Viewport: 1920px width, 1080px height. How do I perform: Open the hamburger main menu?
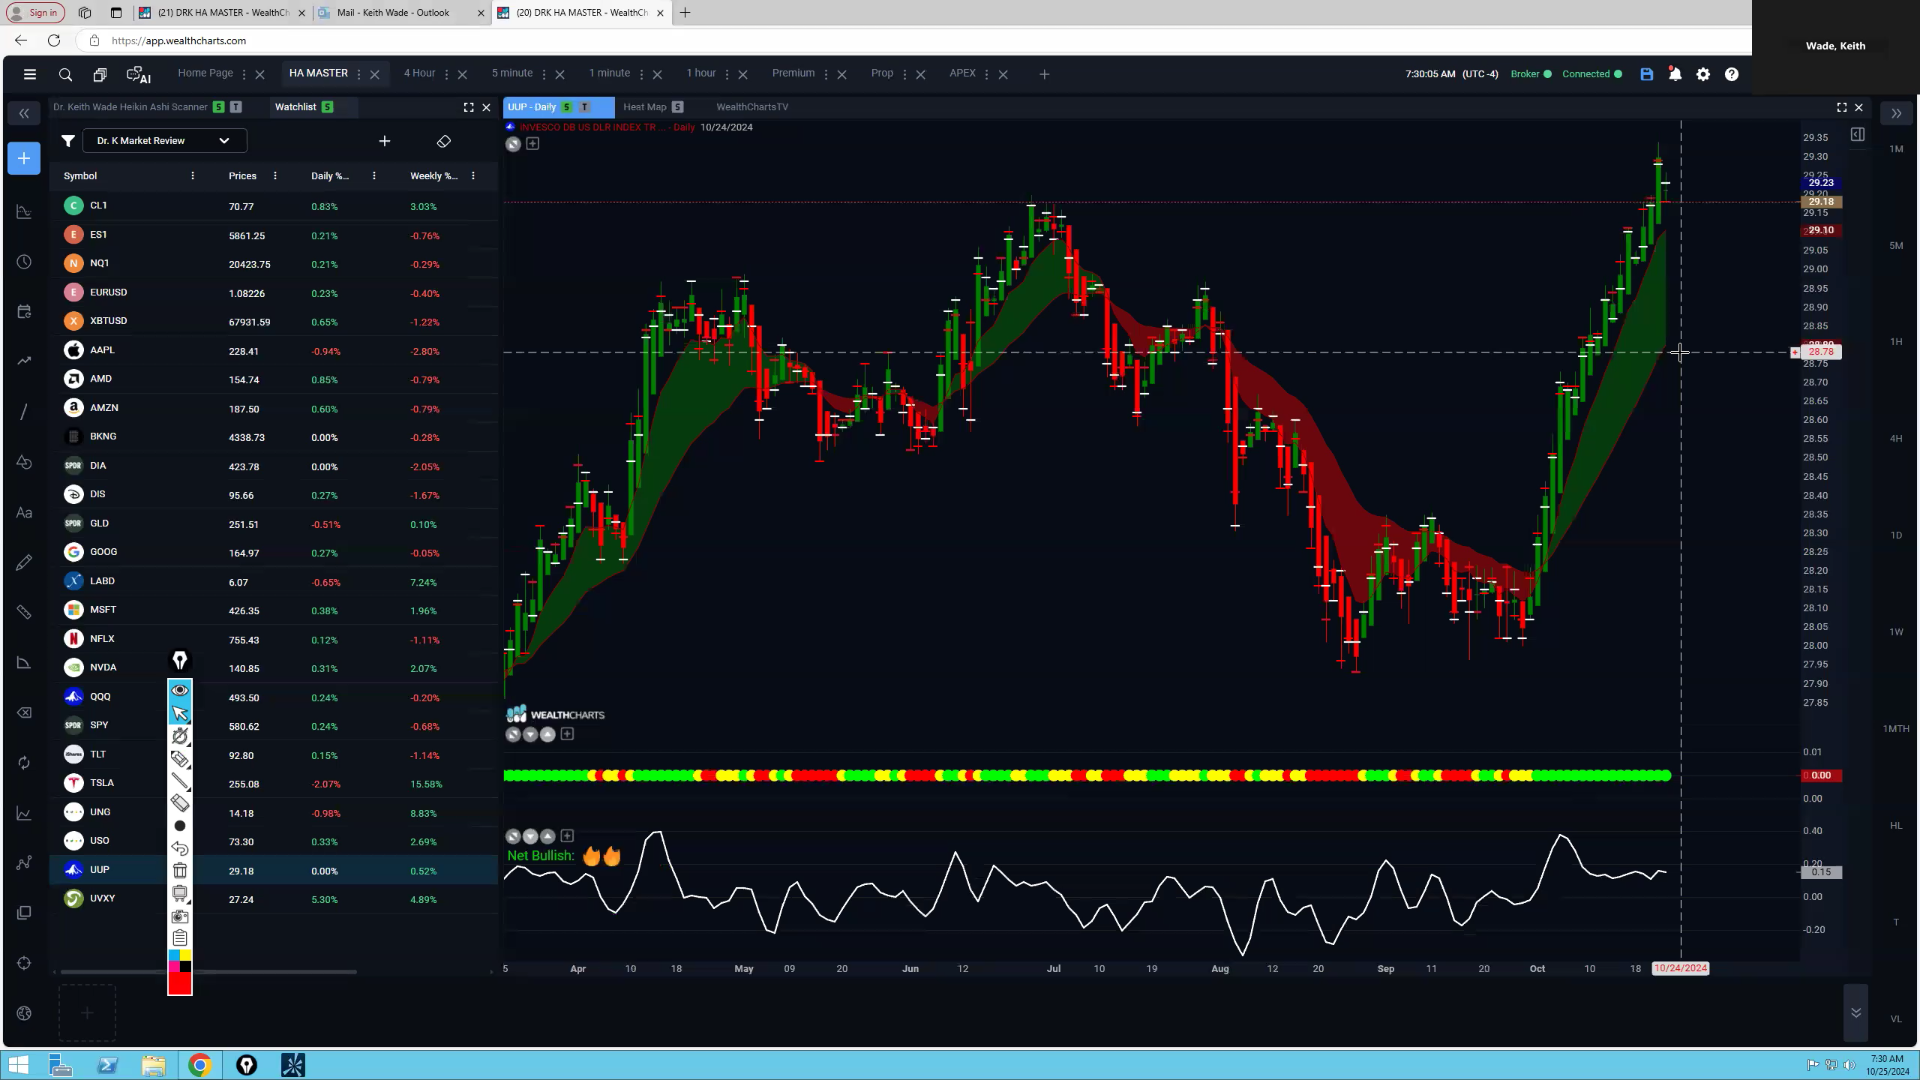coord(30,74)
